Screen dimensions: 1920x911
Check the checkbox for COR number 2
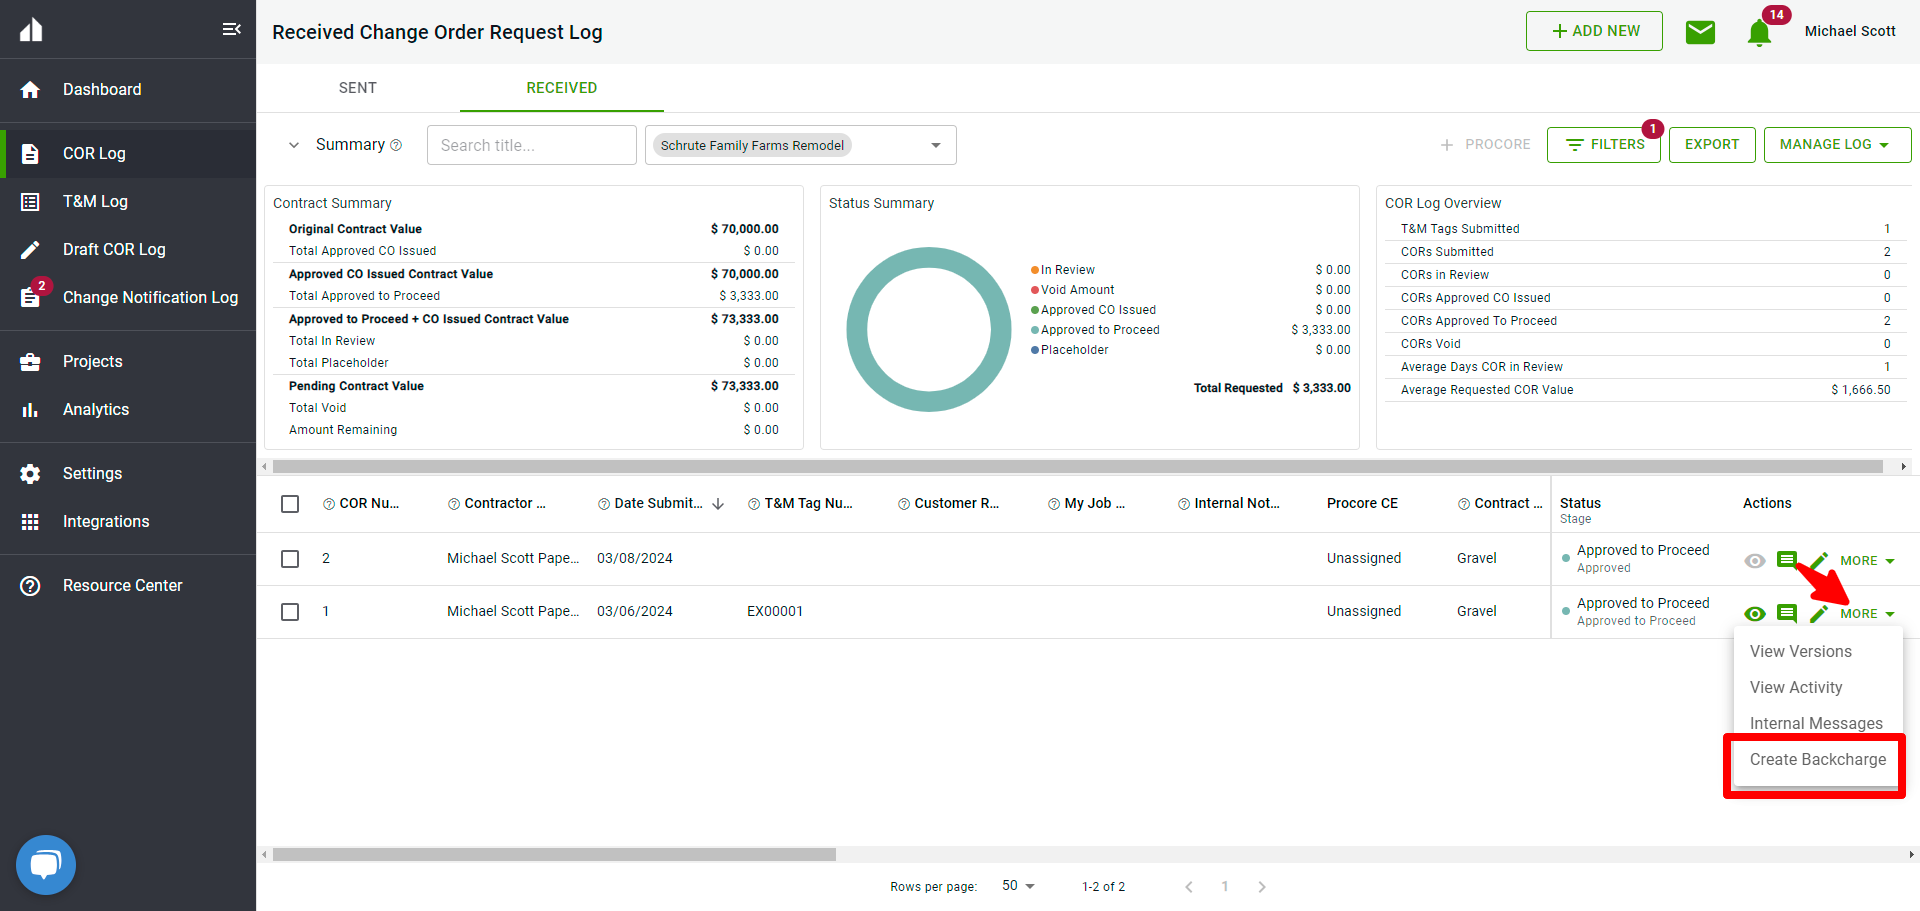[290, 559]
